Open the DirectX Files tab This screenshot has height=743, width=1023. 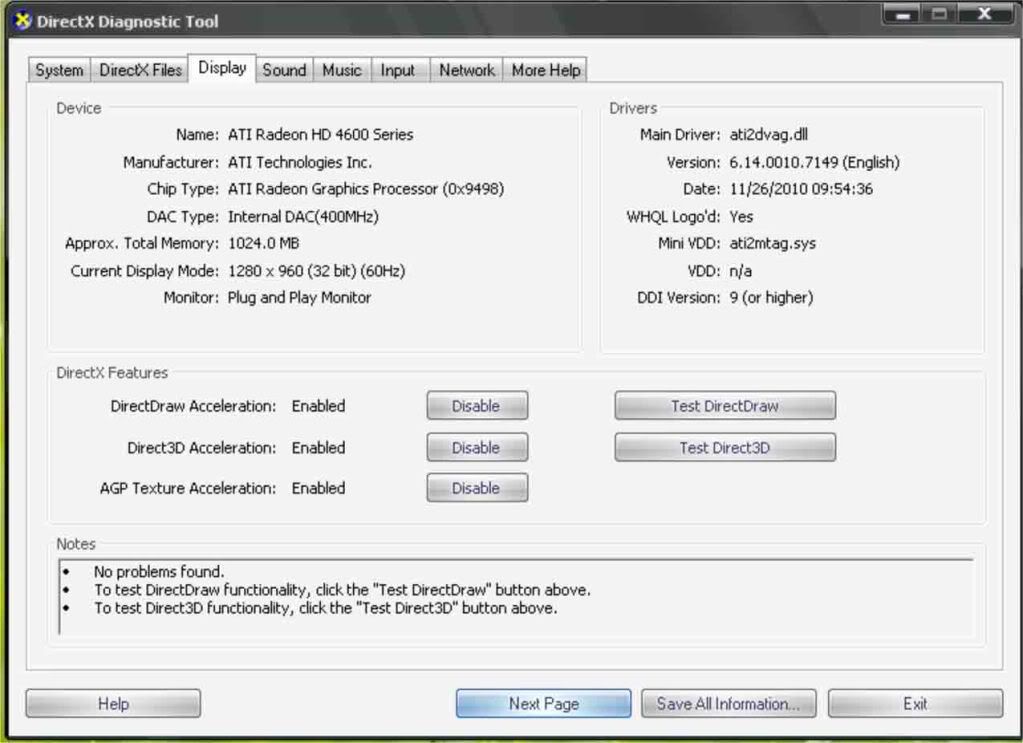(140, 70)
